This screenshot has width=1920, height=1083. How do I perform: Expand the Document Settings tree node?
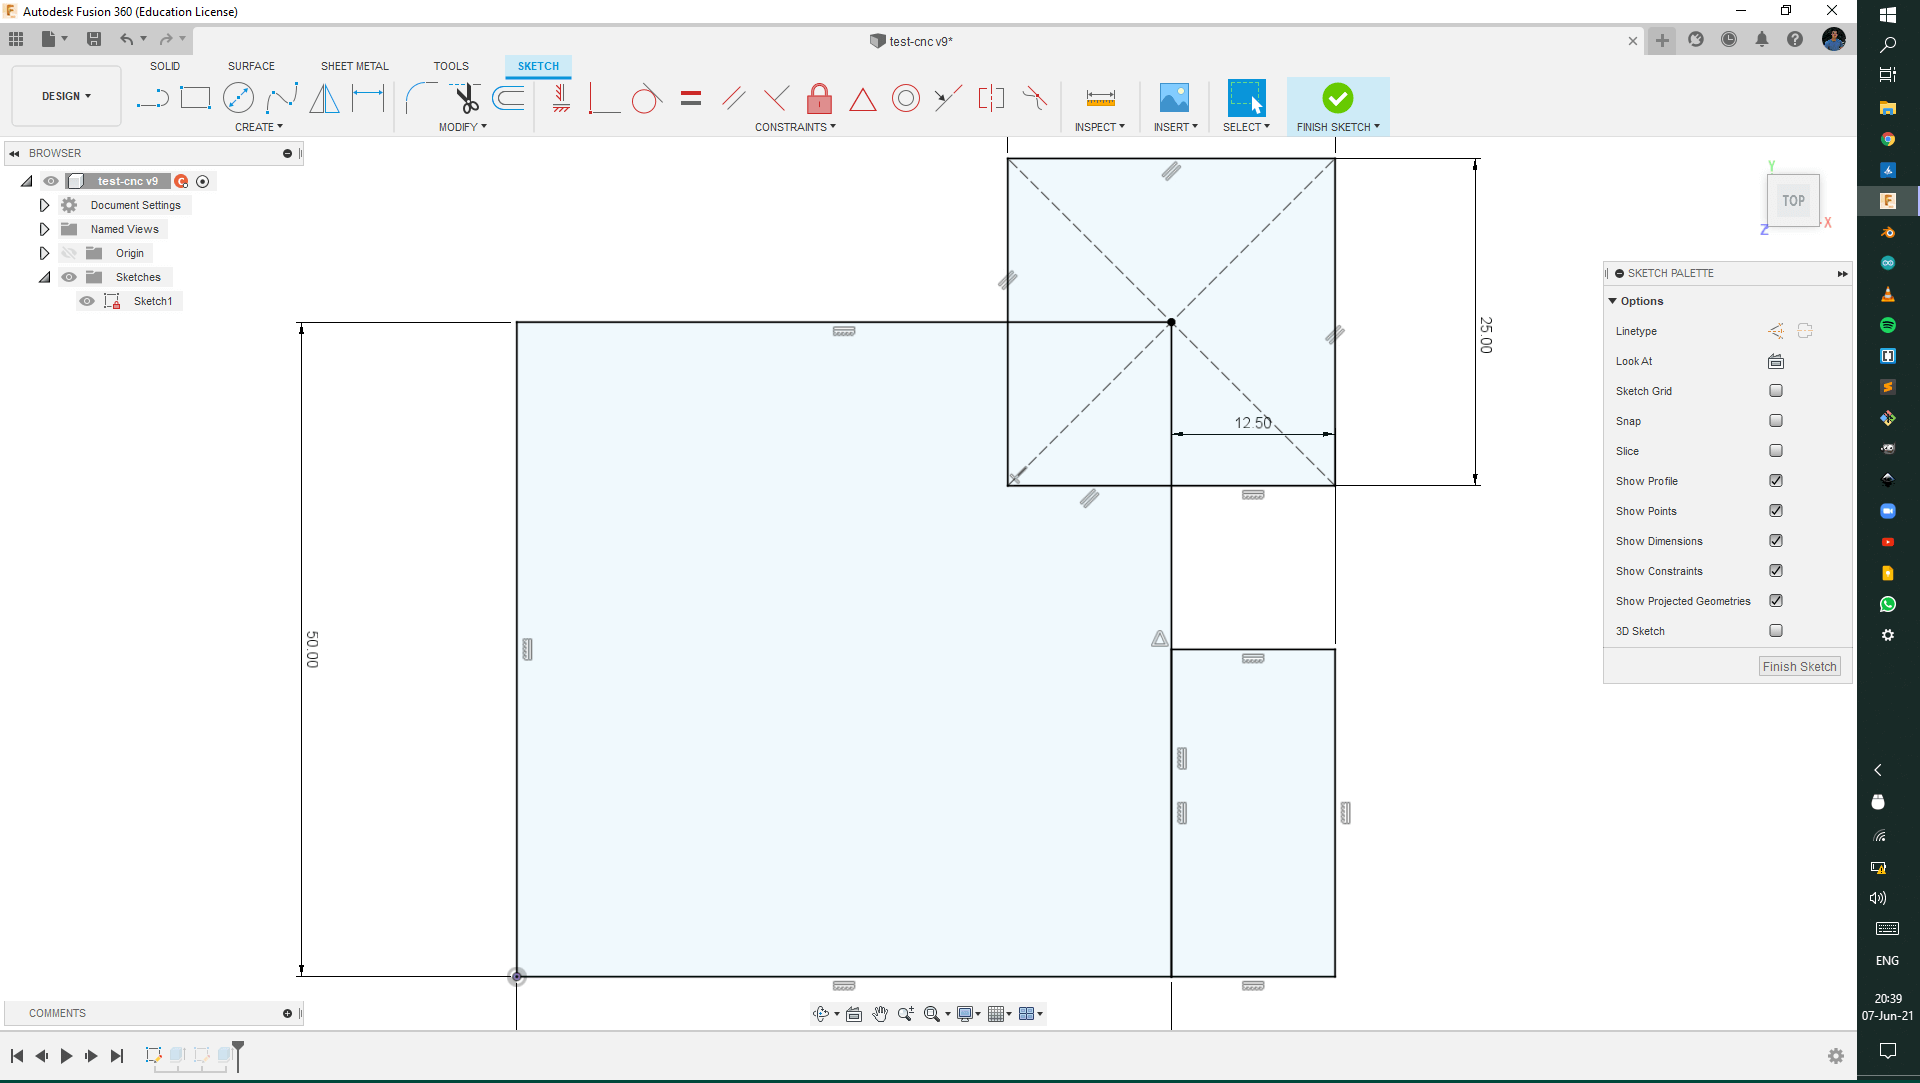[44, 205]
